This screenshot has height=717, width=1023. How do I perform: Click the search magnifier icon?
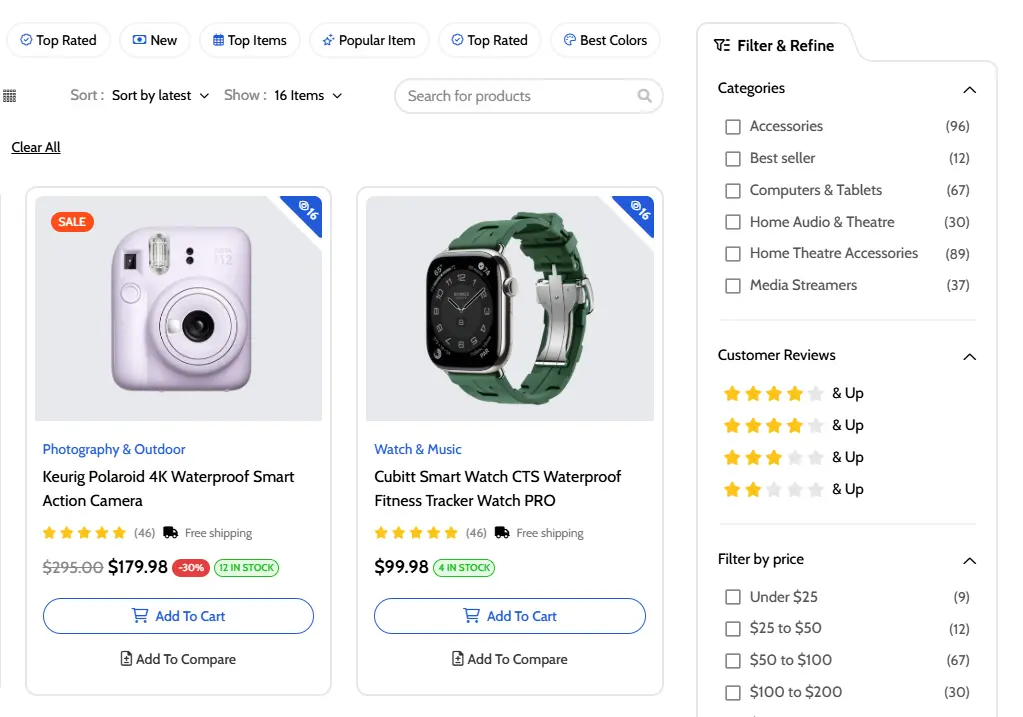pyautogui.click(x=644, y=96)
